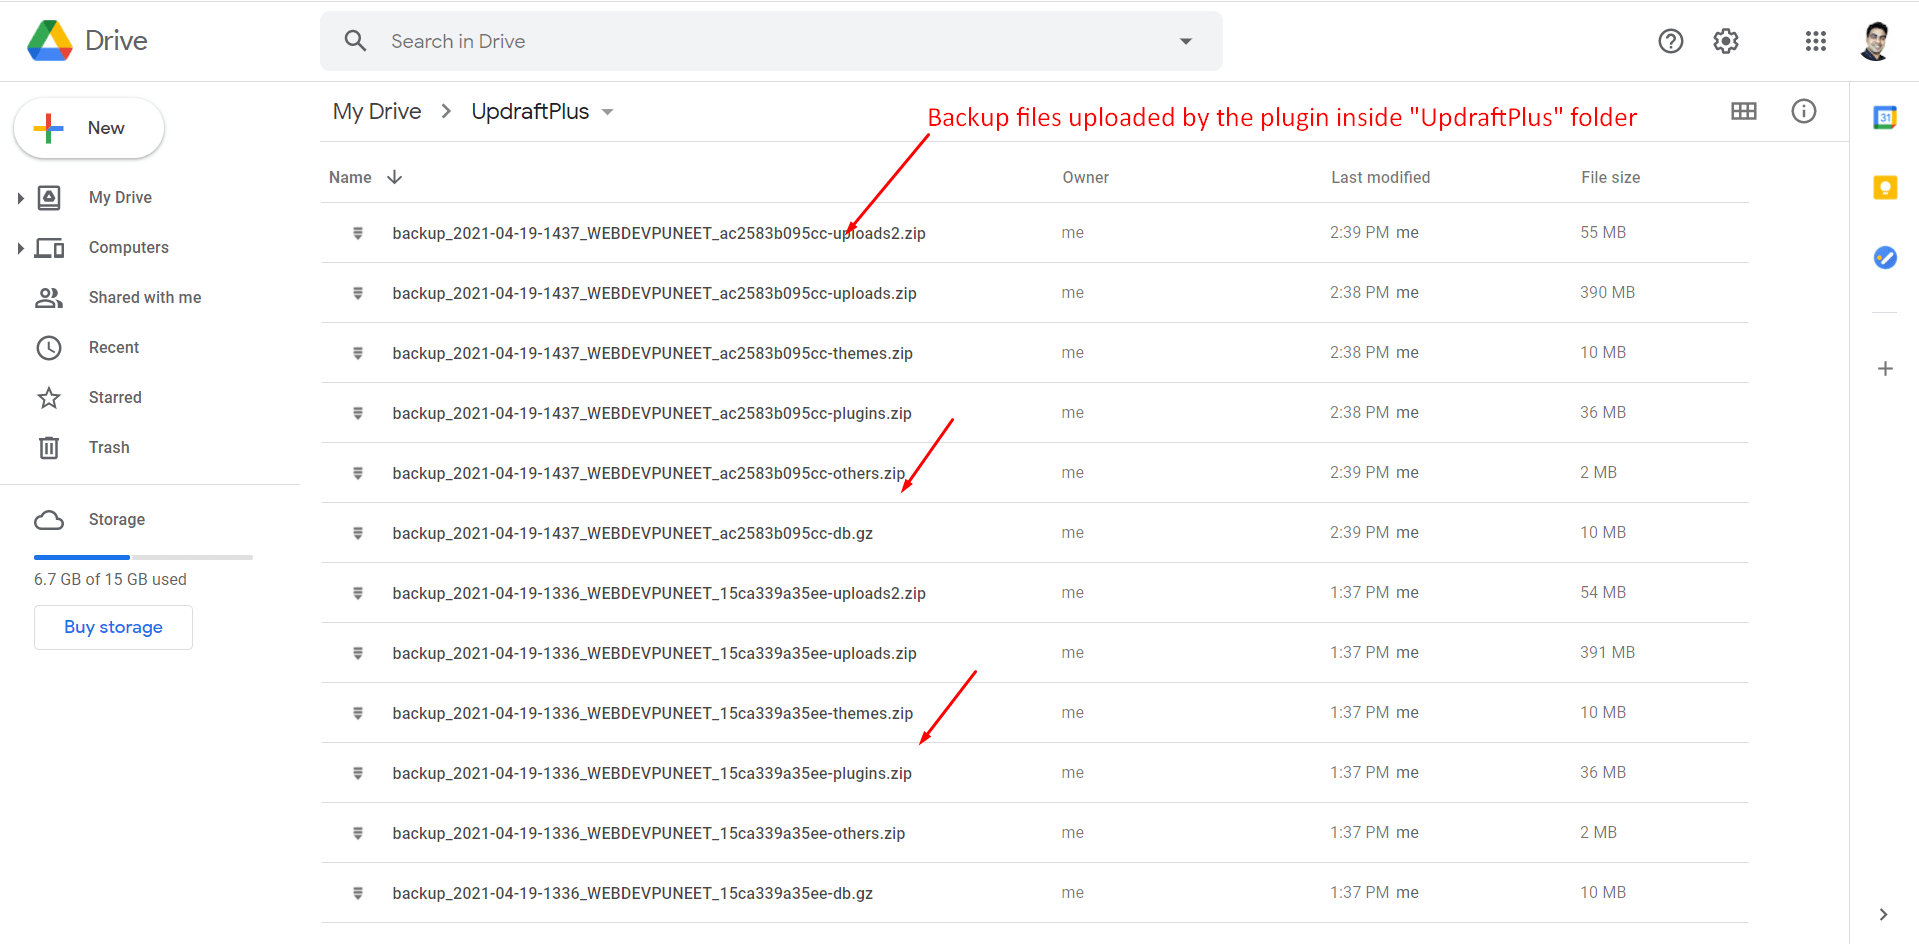
Task: Click the search magnifier icon
Action: tap(355, 41)
